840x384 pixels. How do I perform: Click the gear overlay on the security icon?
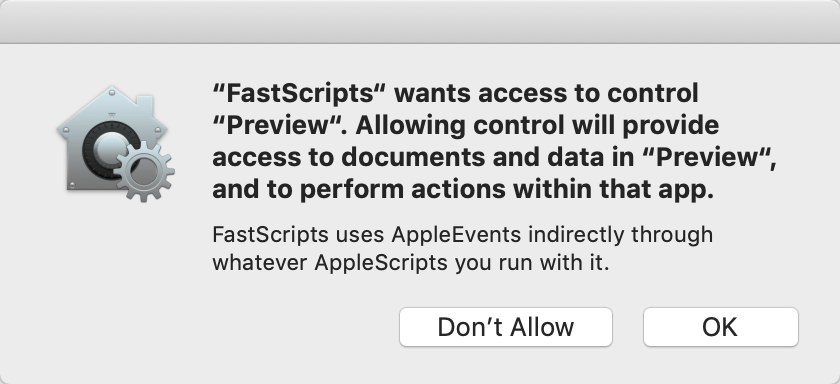(x=145, y=172)
